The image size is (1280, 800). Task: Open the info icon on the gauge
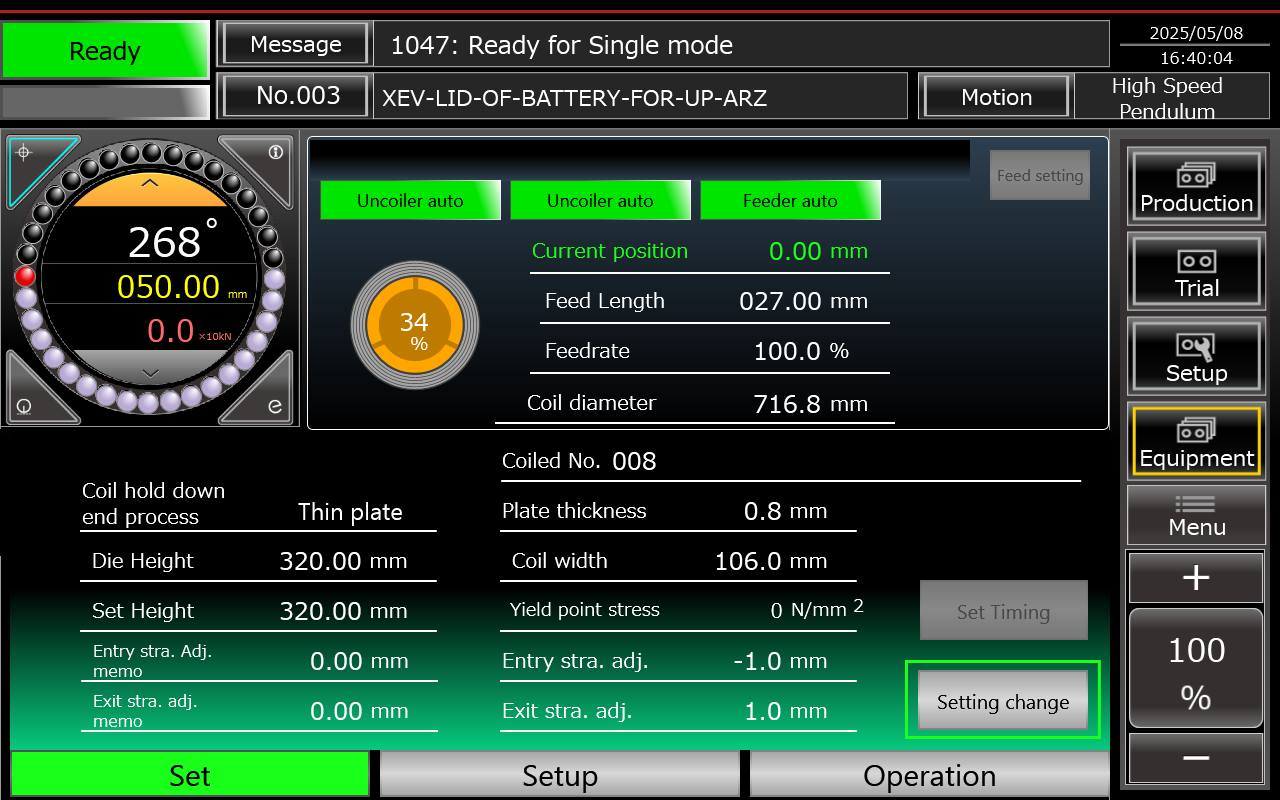coord(274,153)
